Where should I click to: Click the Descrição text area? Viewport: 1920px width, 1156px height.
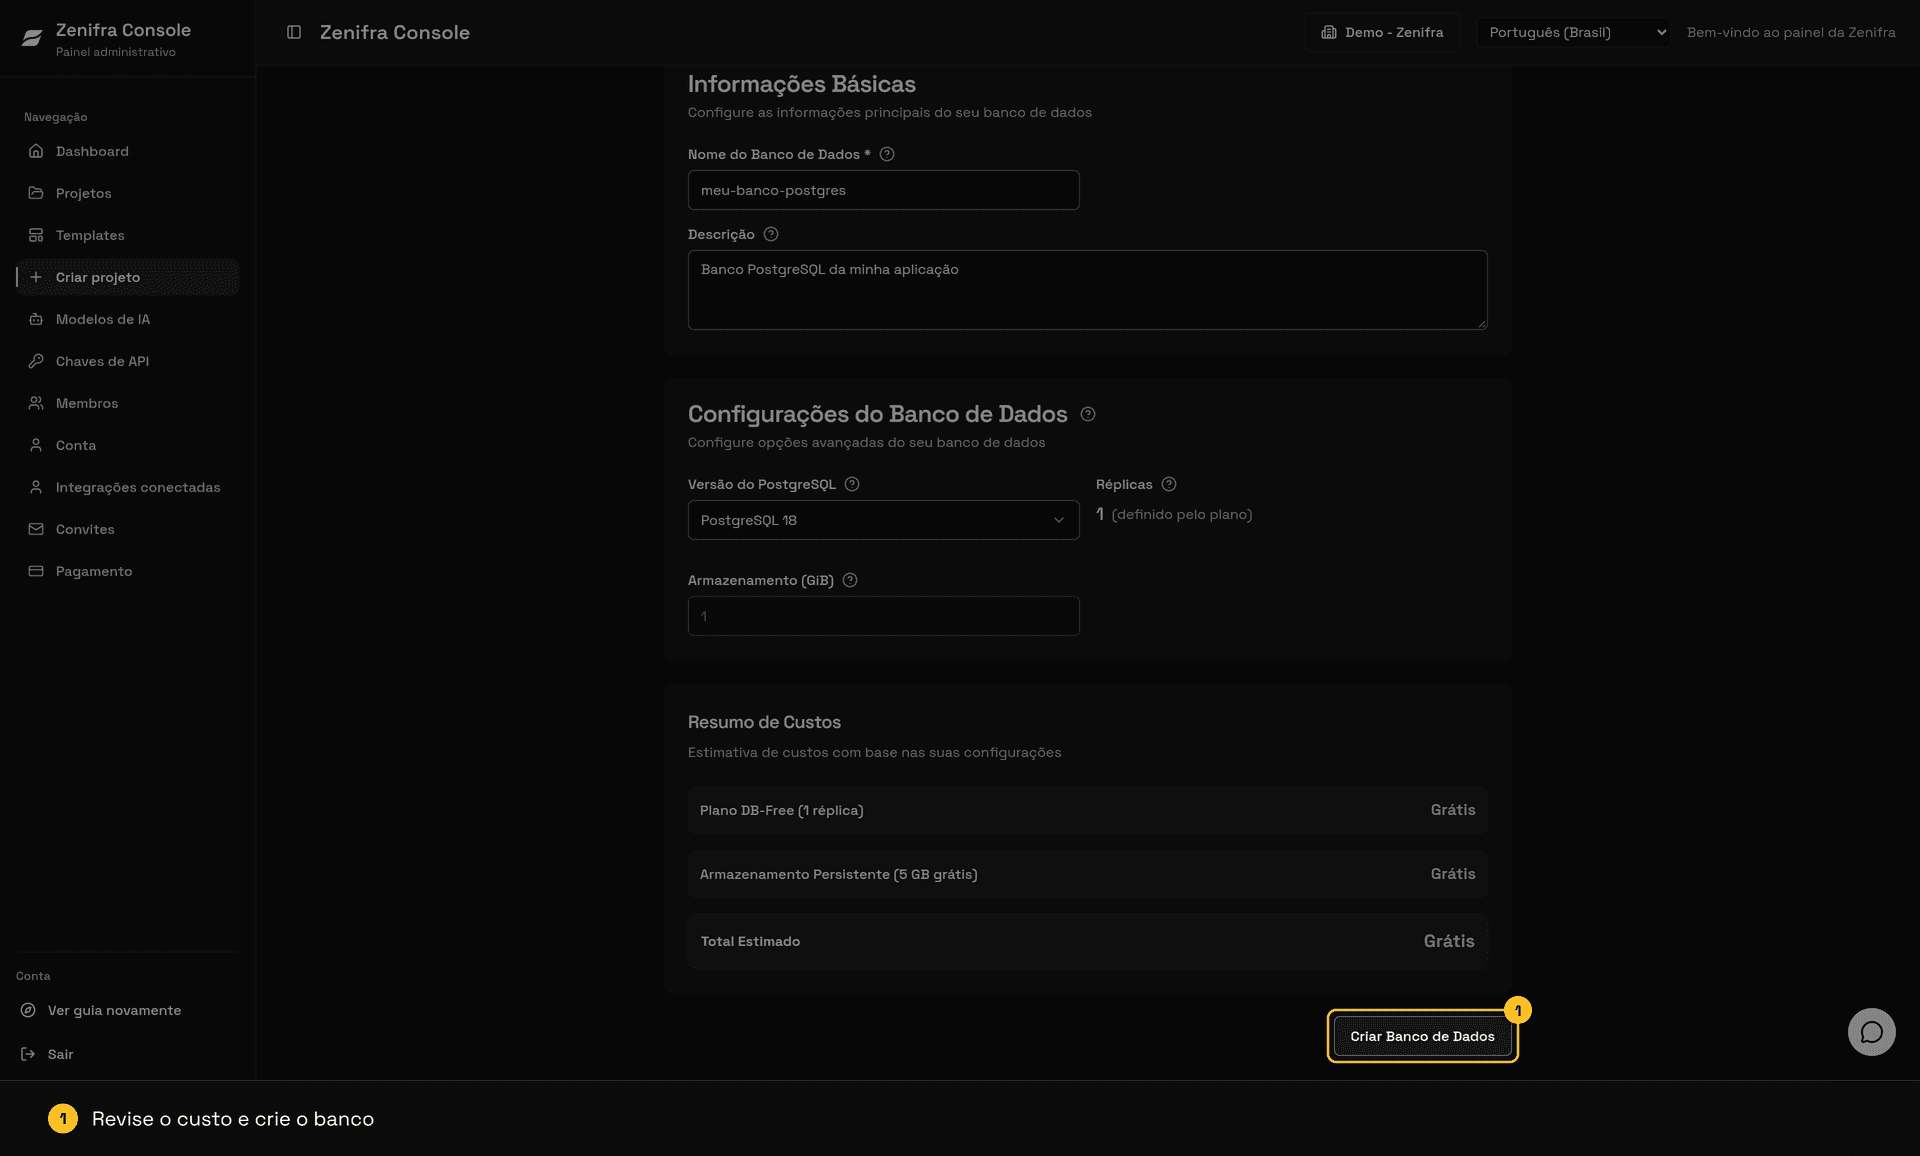(x=1088, y=290)
